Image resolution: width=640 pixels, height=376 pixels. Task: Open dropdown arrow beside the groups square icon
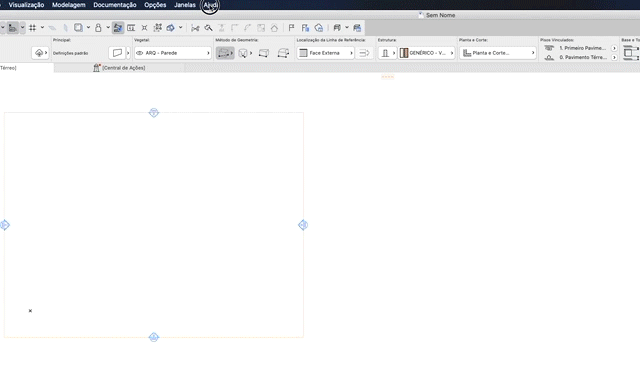point(88,28)
